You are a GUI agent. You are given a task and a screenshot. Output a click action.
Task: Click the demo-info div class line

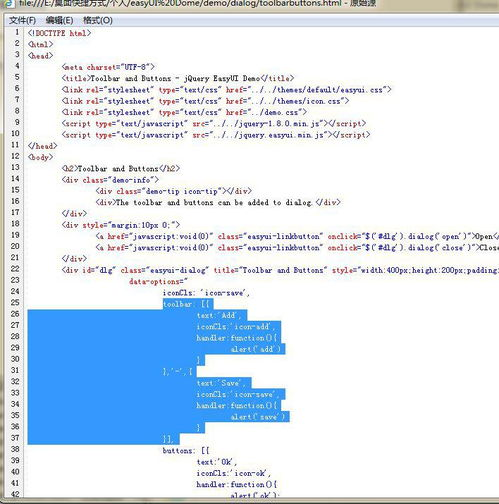pyautogui.click(x=110, y=180)
